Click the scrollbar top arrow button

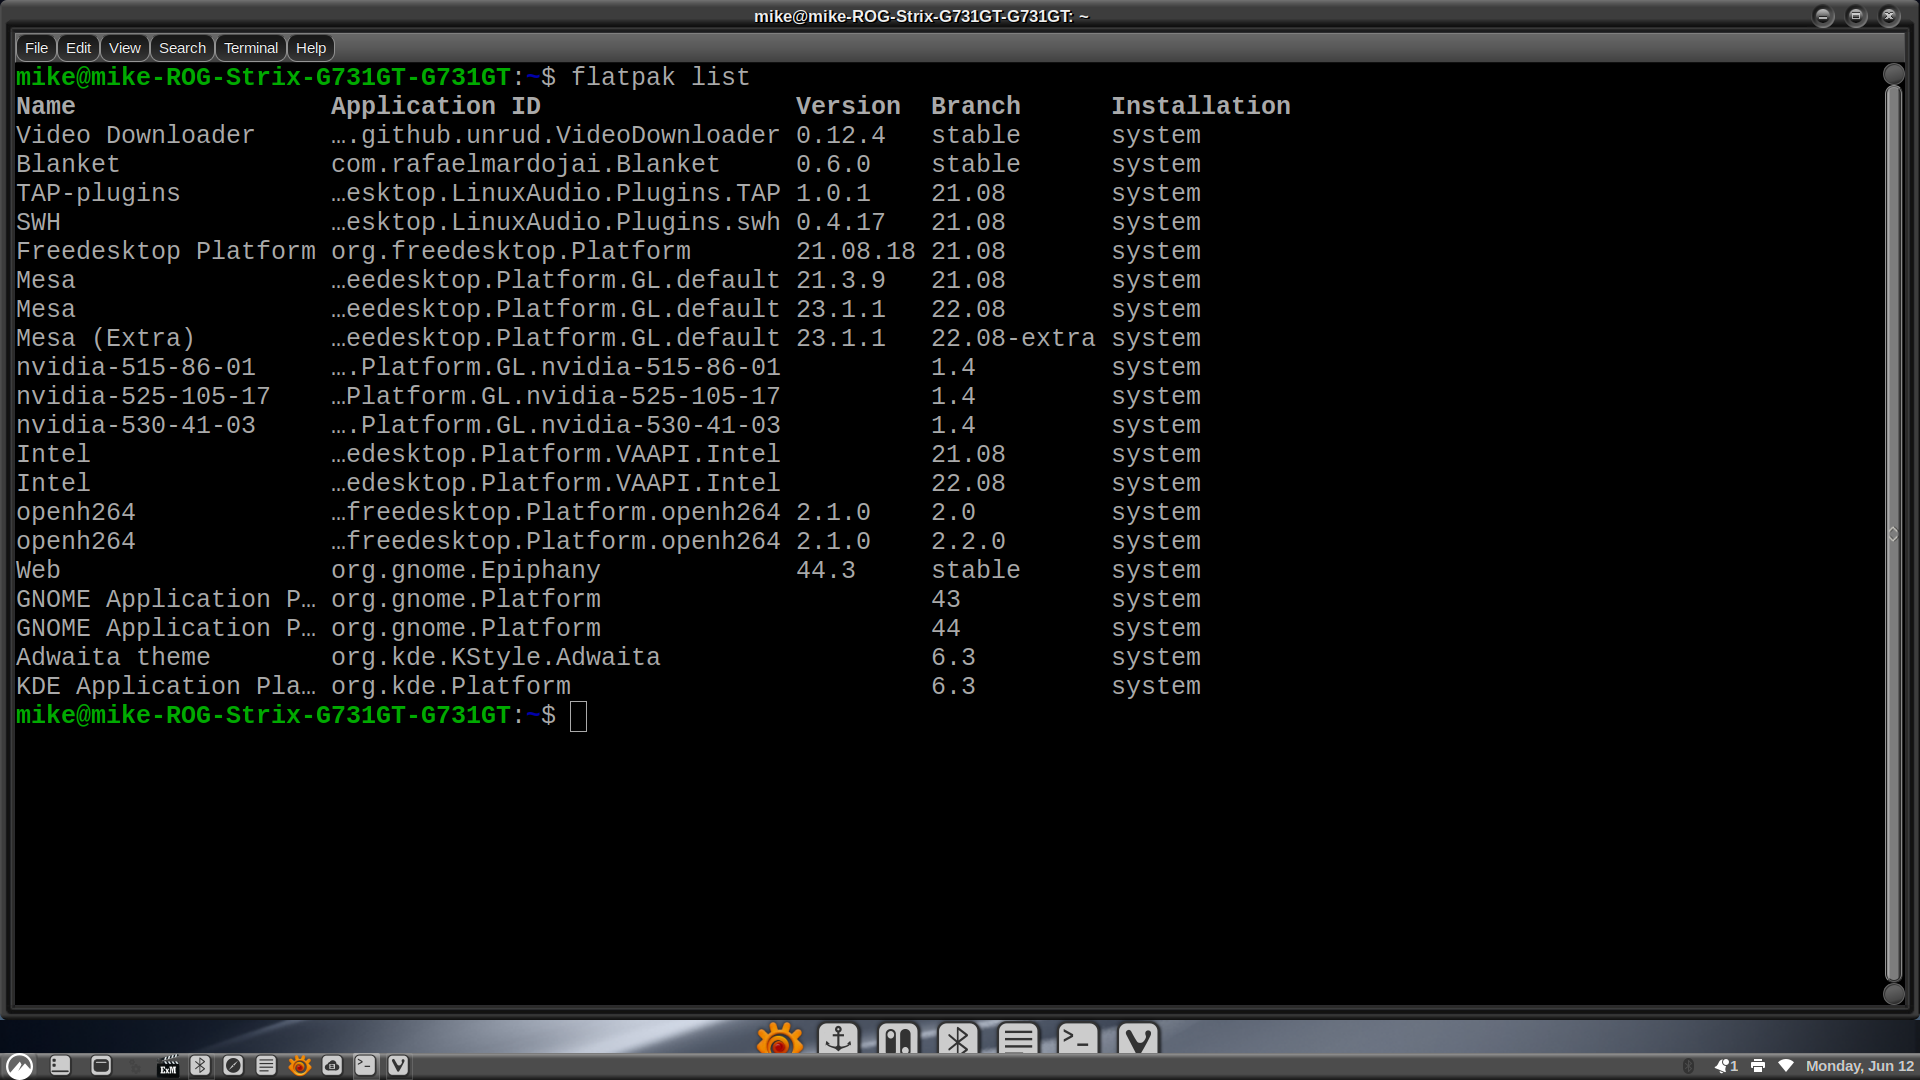(1893, 74)
